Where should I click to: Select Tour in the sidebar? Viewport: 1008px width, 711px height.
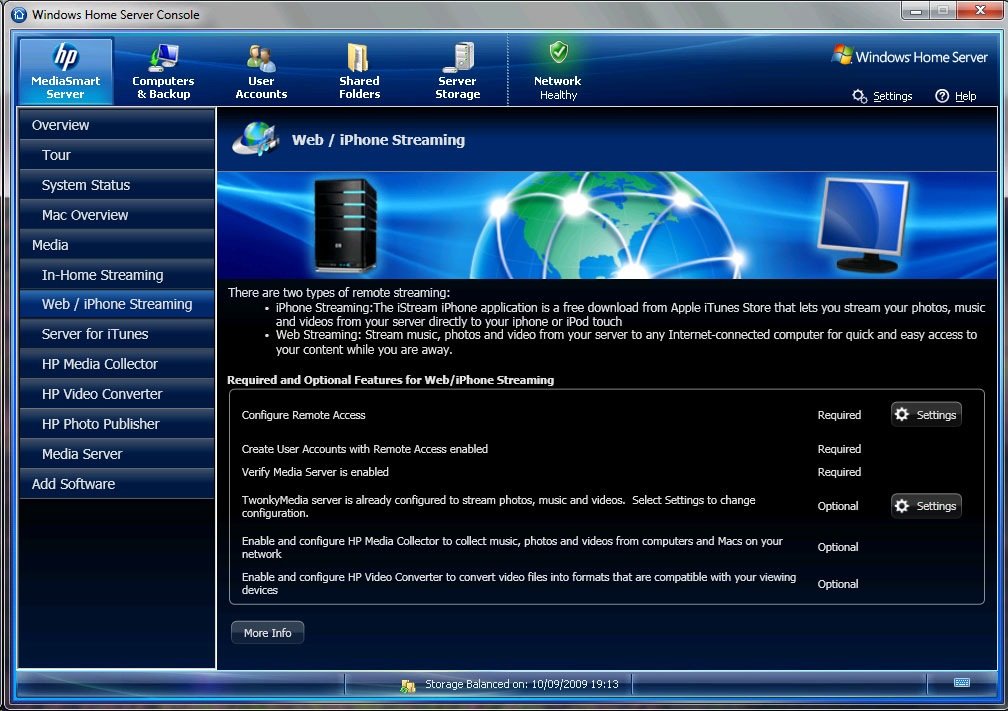117,155
